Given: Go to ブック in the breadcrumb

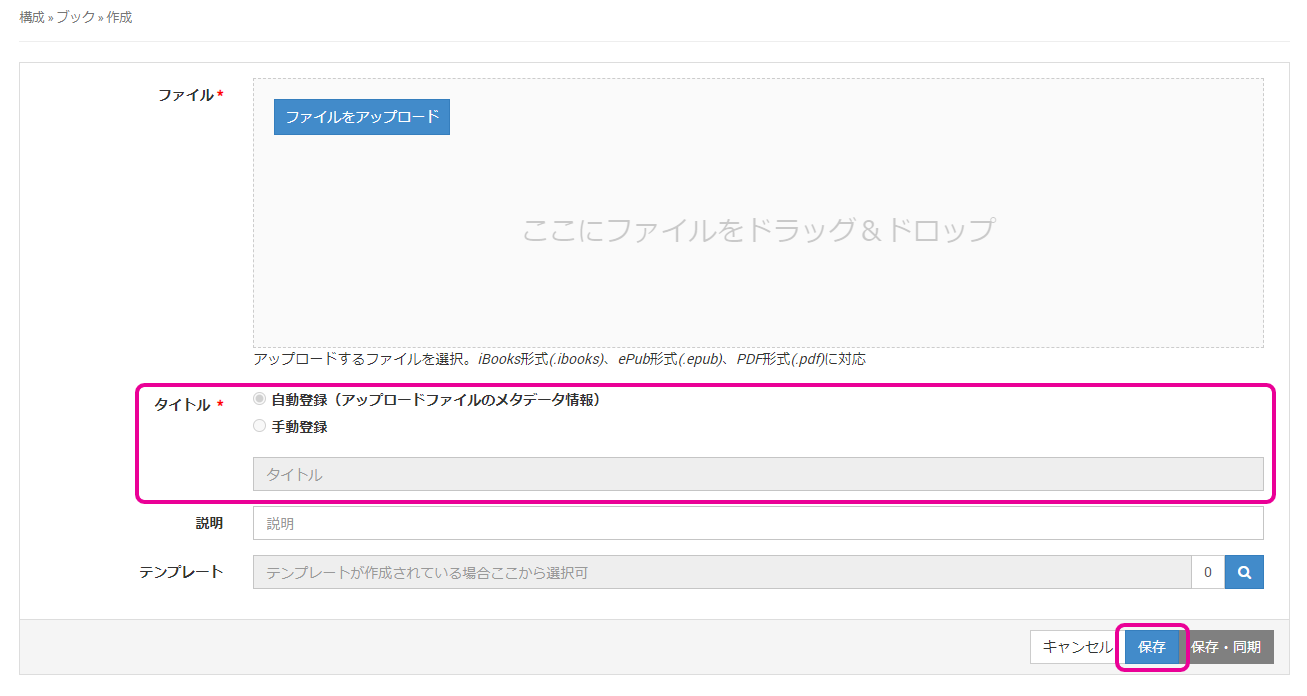Looking at the screenshot, I should tap(75, 18).
